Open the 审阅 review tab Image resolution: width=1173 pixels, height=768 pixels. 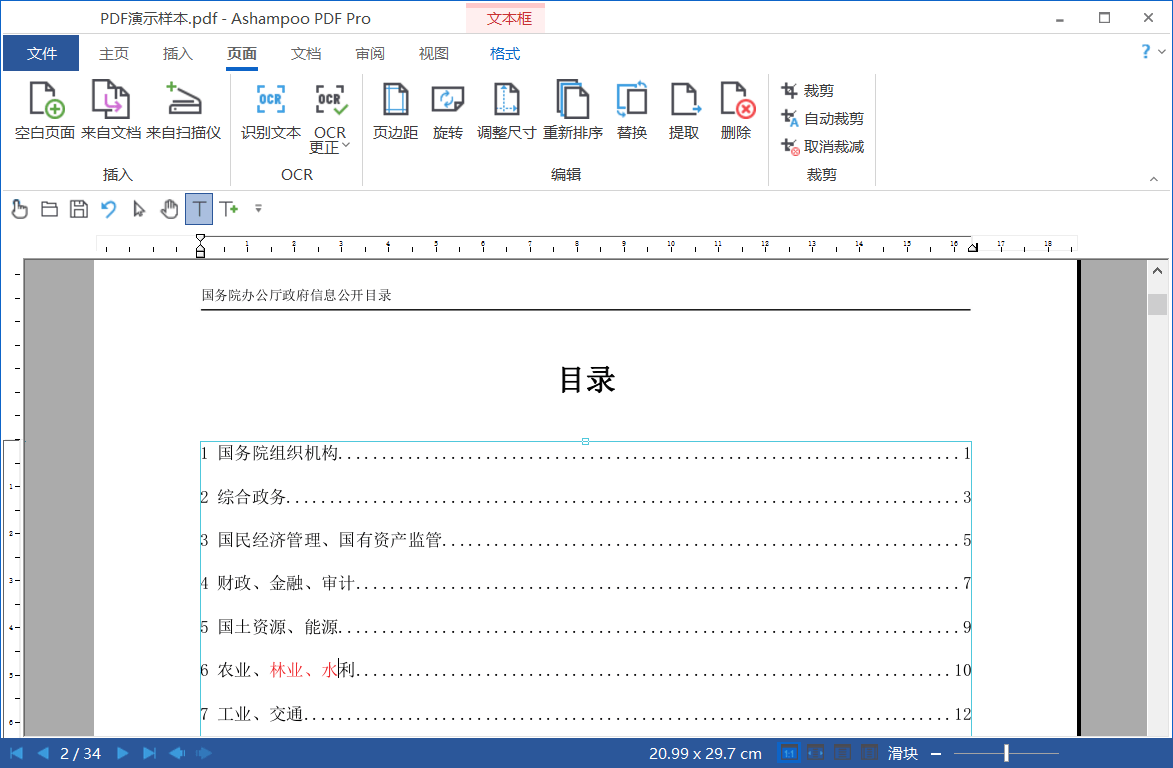coord(370,53)
